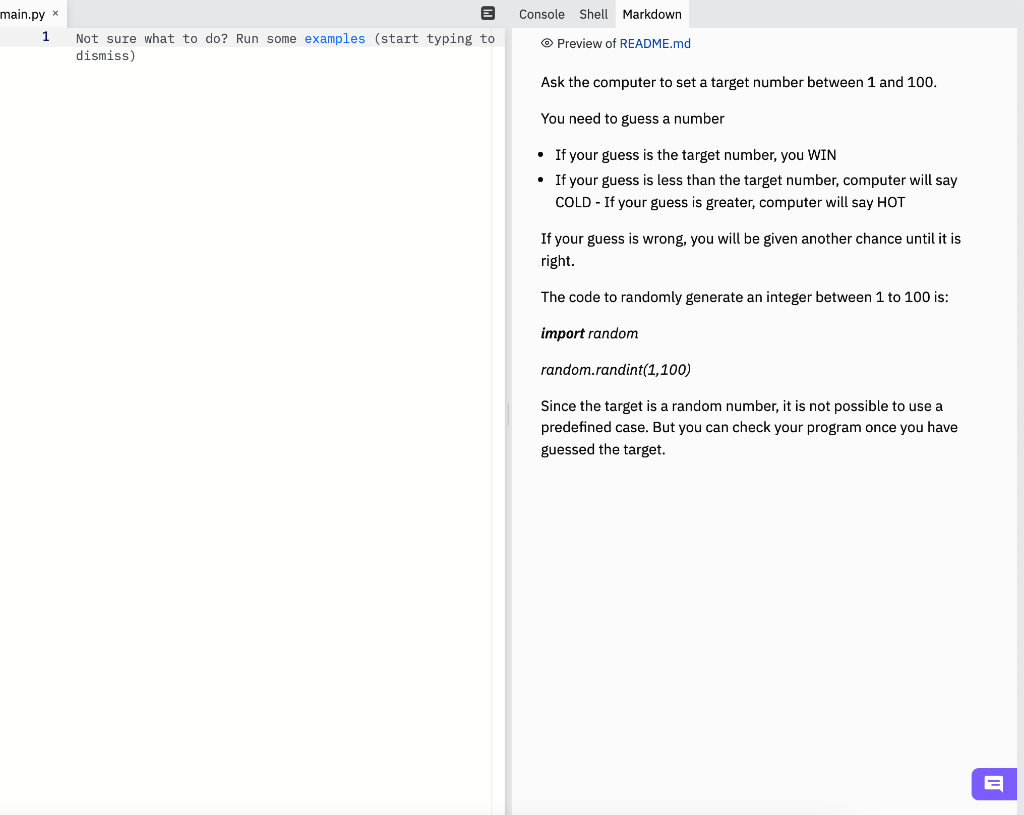Image resolution: width=1024 pixels, height=815 pixels.
Task: Click the bullet 'If your guess is less than the target number'
Action: point(756,191)
